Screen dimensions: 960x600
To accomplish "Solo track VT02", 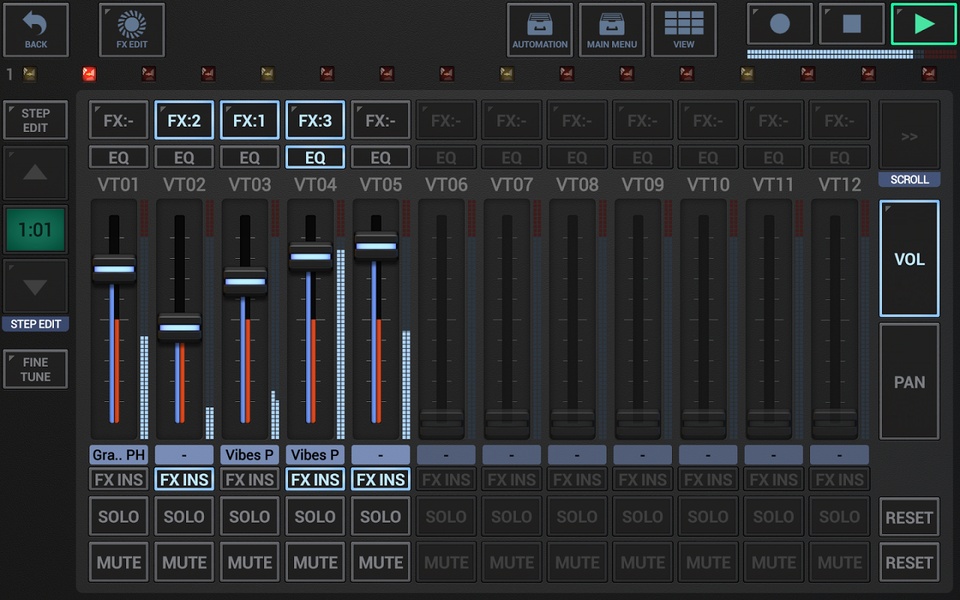I will click(x=184, y=517).
